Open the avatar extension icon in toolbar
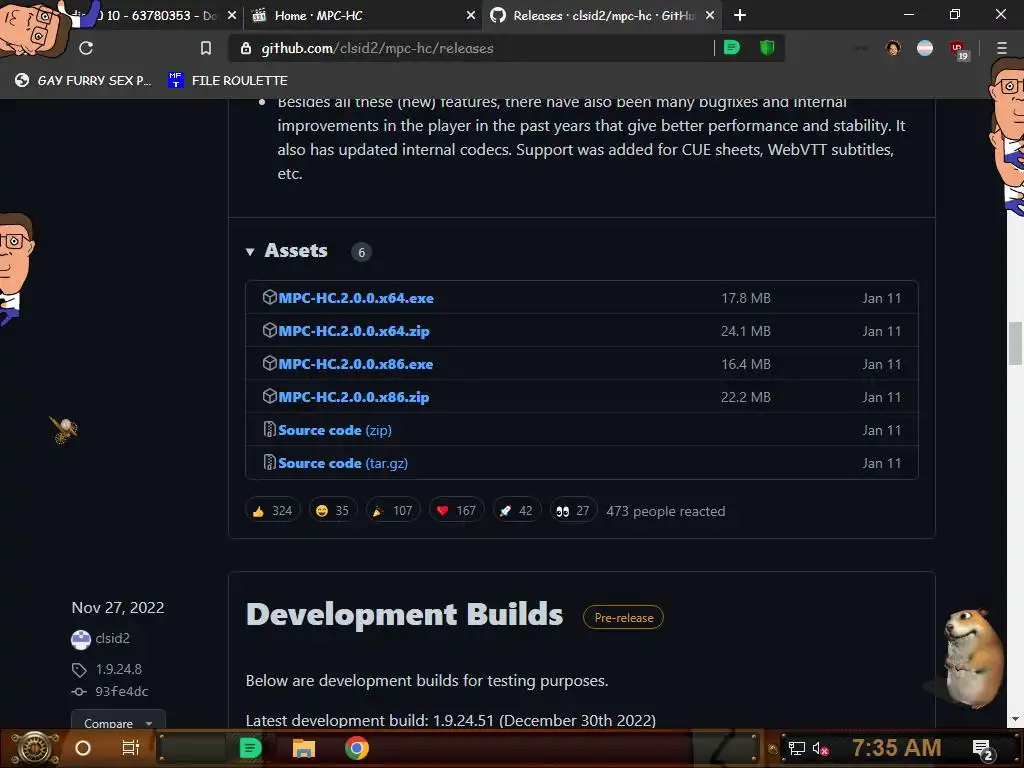The height and width of the screenshot is (768, 1024). click(x=893, y=48)
